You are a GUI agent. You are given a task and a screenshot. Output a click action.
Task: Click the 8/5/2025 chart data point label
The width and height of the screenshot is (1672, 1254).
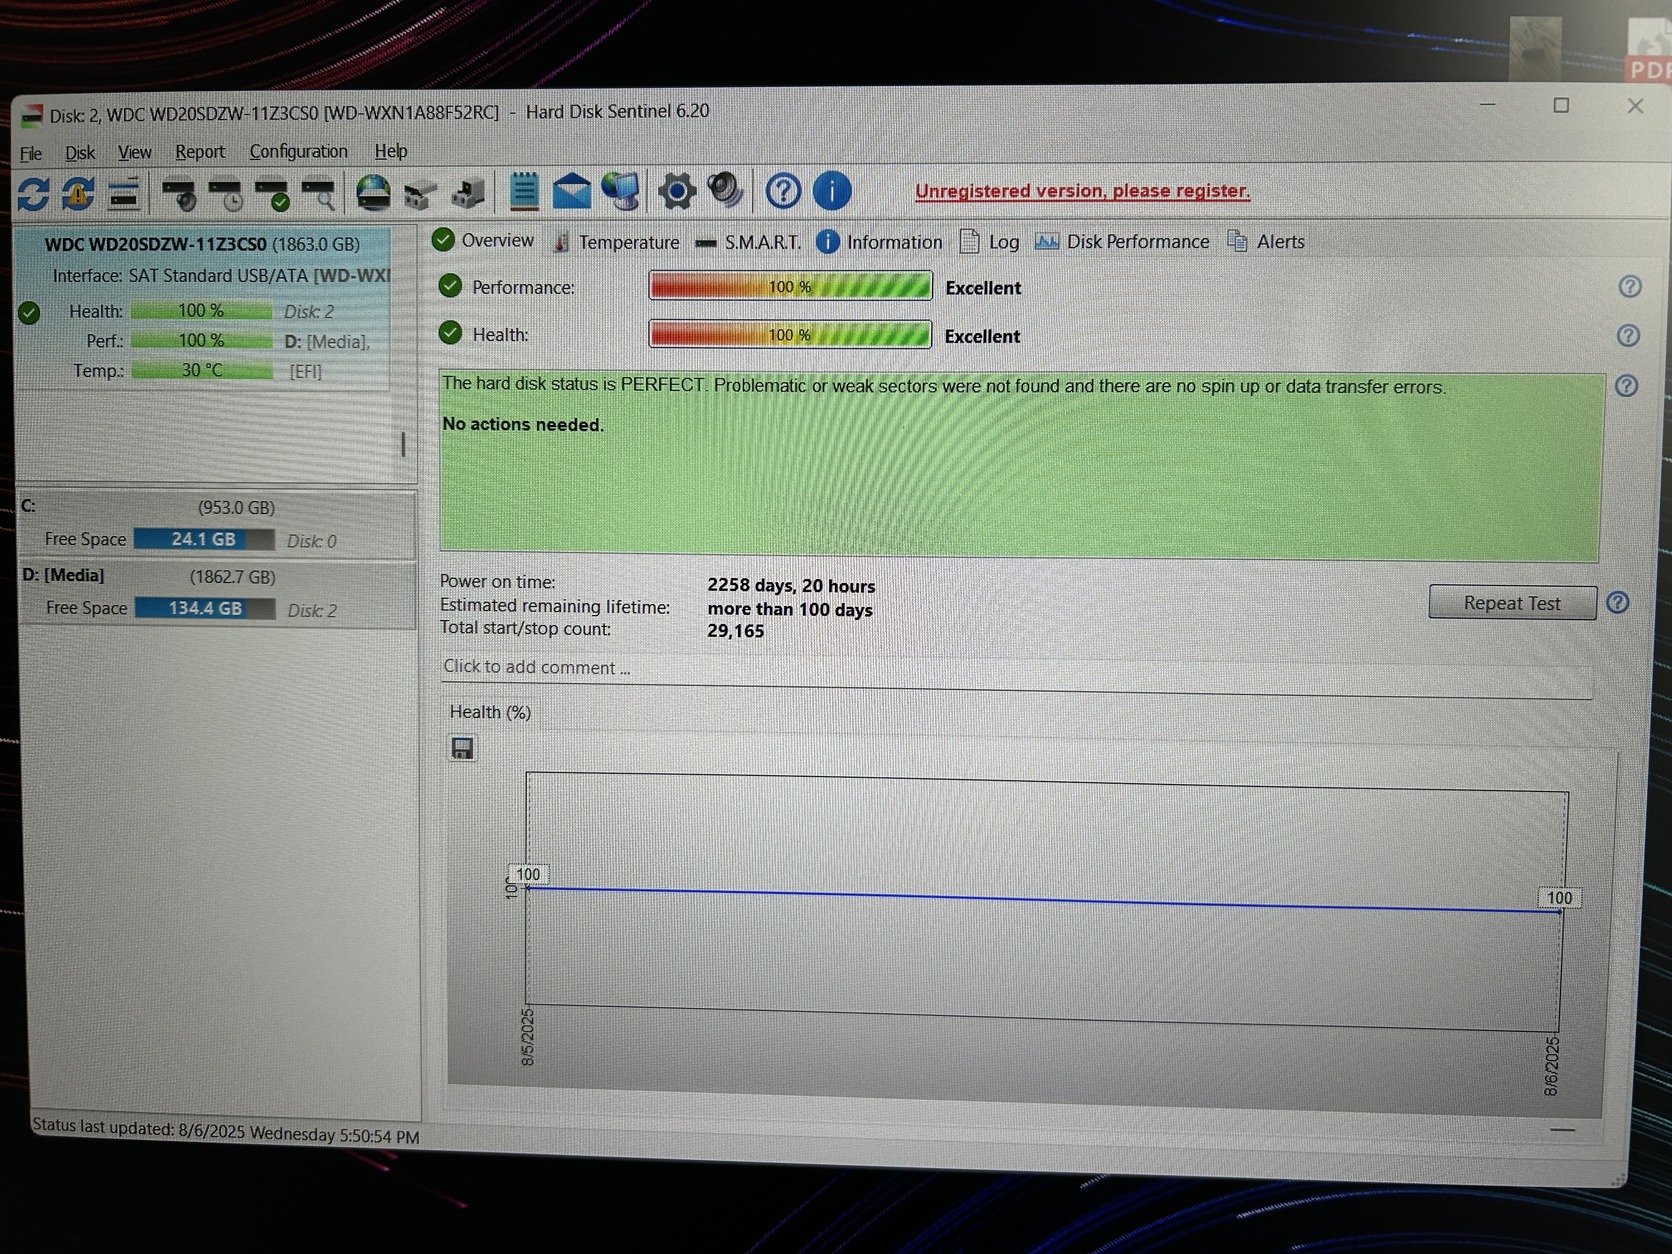(x=528, y=874)
